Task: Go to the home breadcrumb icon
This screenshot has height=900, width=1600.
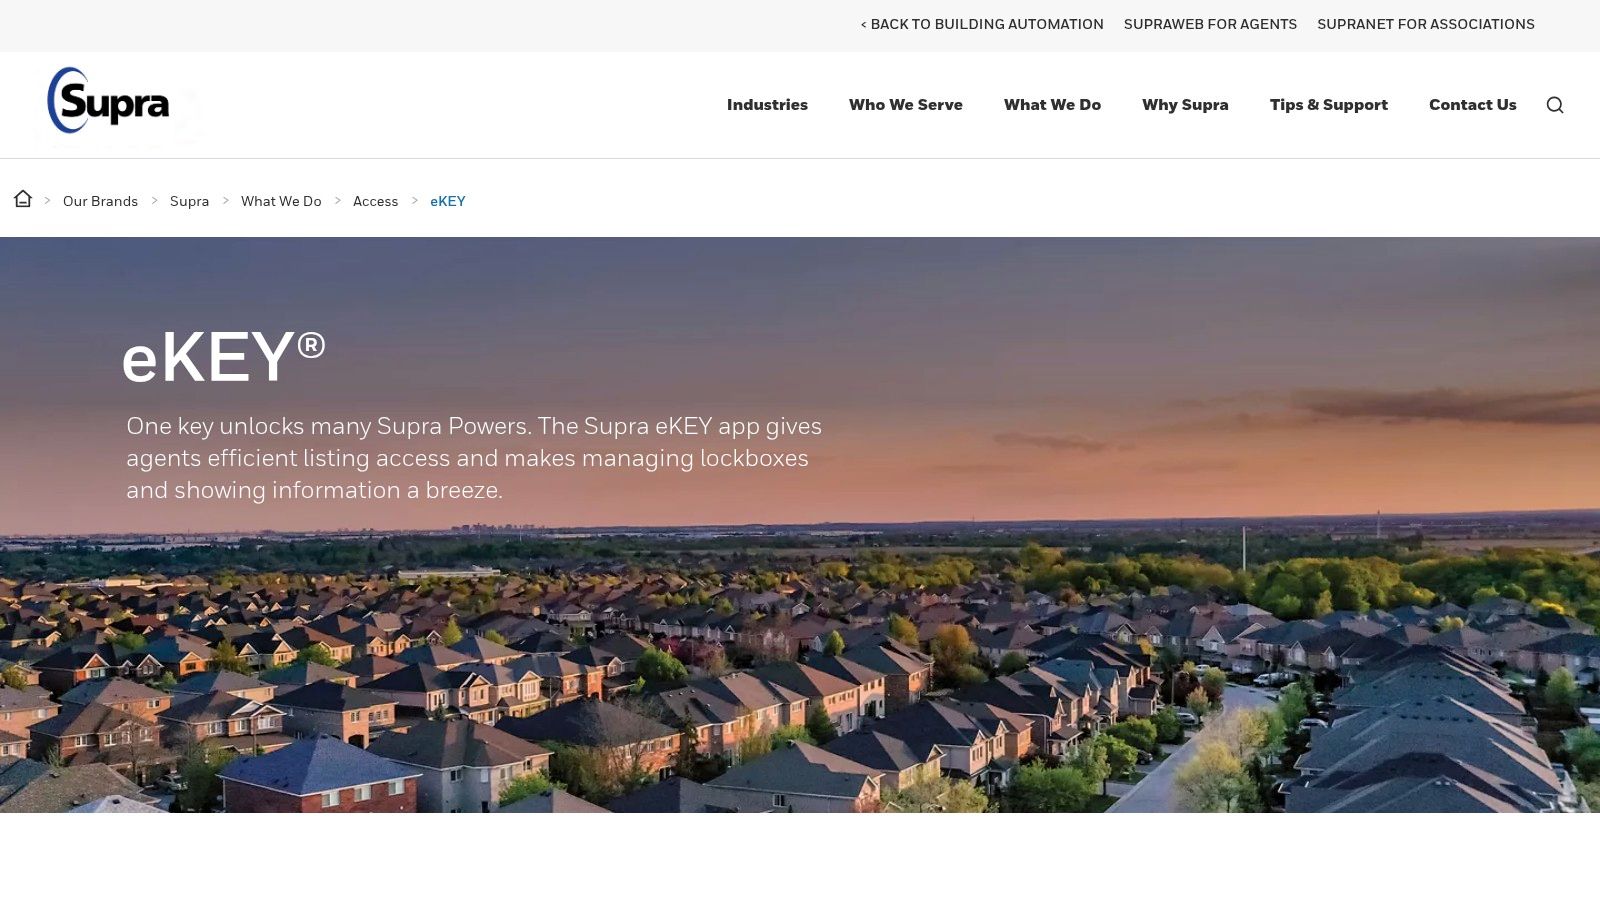Action: coord(23,199)
